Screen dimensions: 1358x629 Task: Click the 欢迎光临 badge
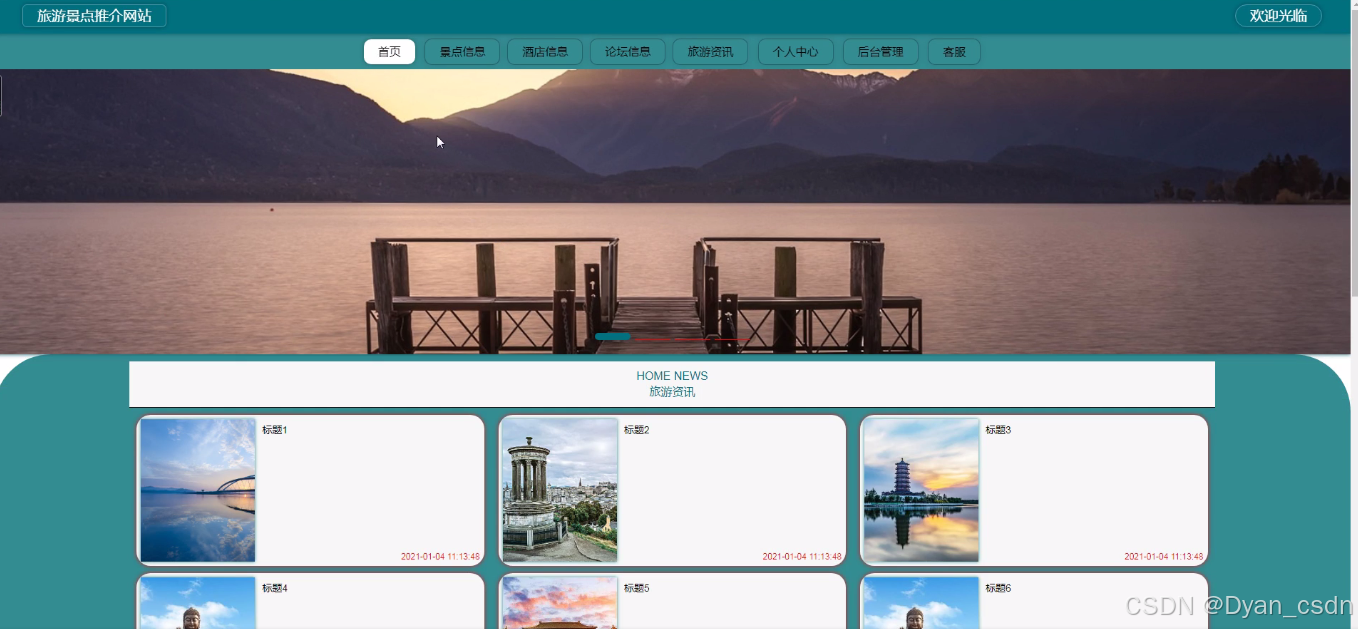[1278, 16]
